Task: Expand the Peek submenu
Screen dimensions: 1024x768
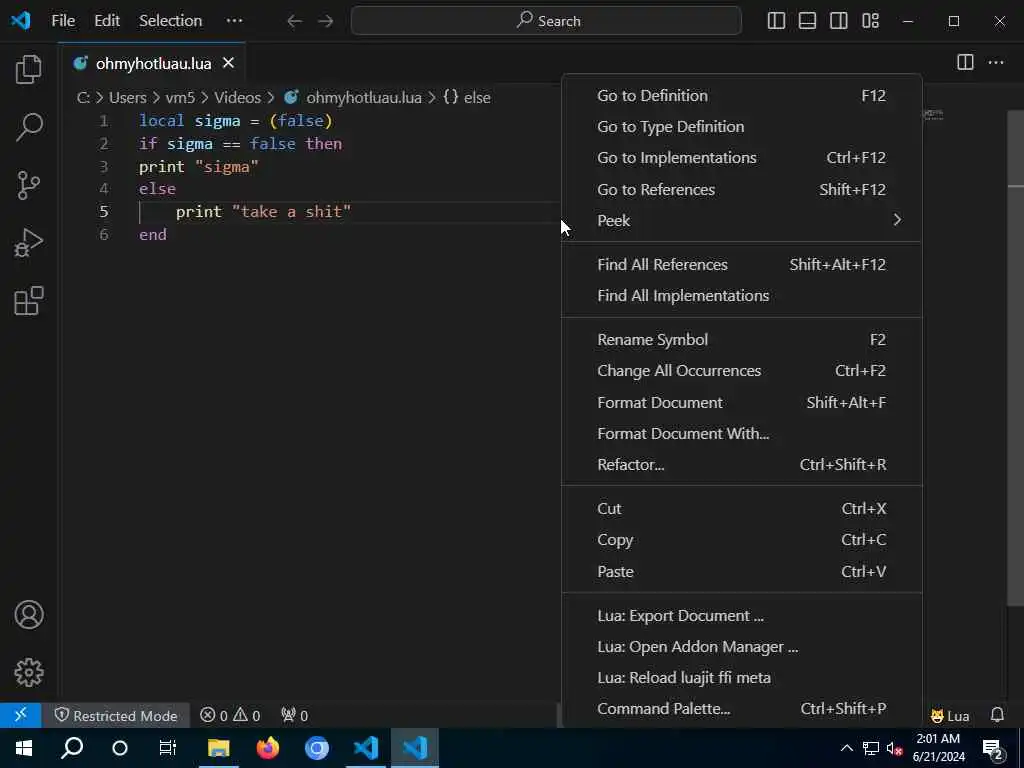Action: click(742, 221)
